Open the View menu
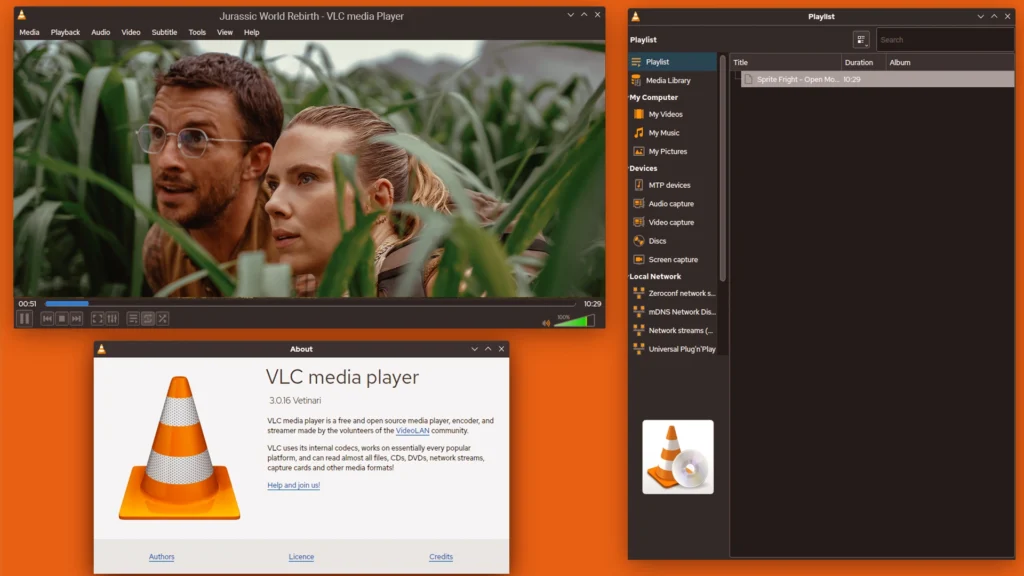Viewport: 1024px width, 576px height. pyautogui.click(x=225, y=32)
